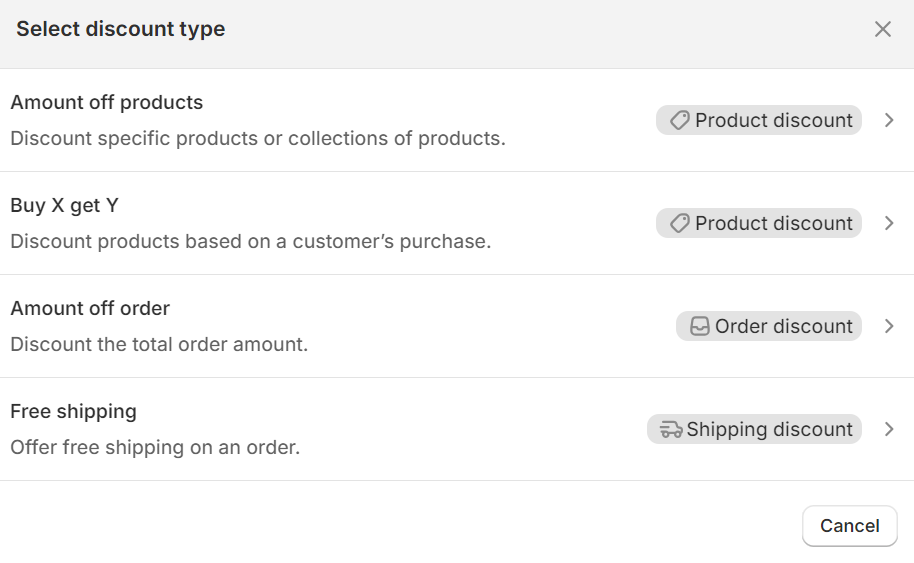Click the "Offer free shipping on an order" text

155,448
